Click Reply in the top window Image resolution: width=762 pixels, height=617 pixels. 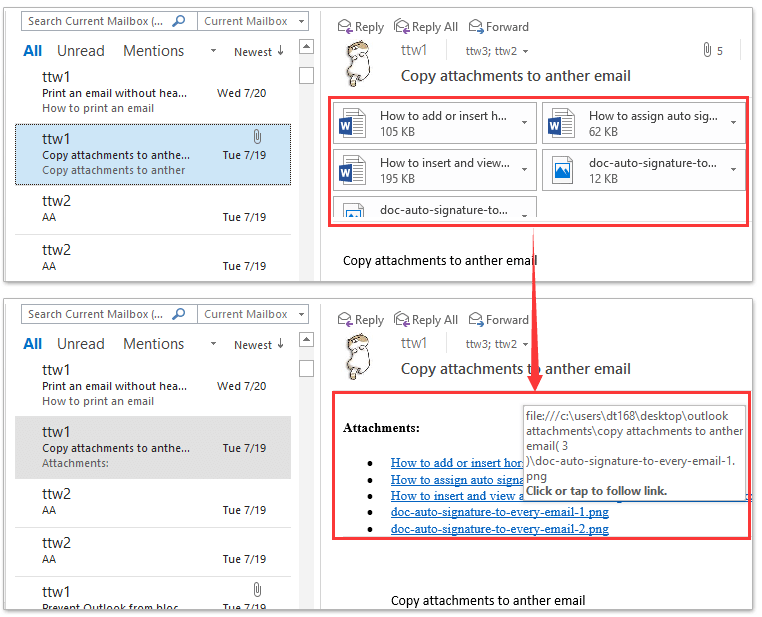click(361, 27)
